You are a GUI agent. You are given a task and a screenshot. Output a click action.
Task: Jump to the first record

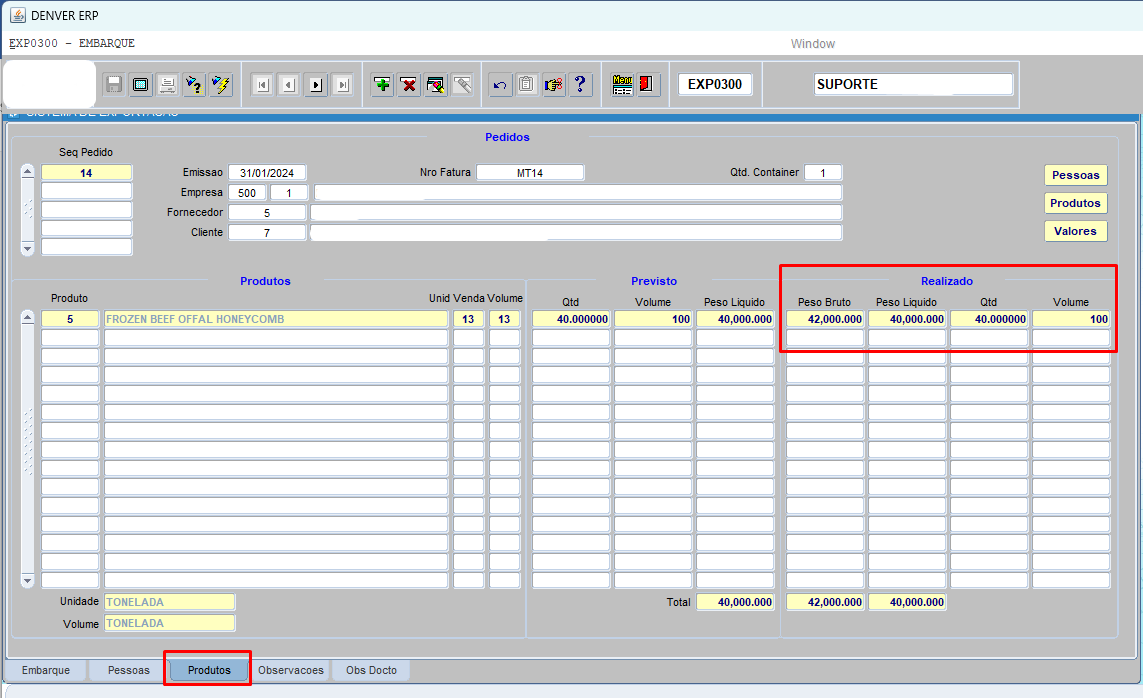point(262,85)
